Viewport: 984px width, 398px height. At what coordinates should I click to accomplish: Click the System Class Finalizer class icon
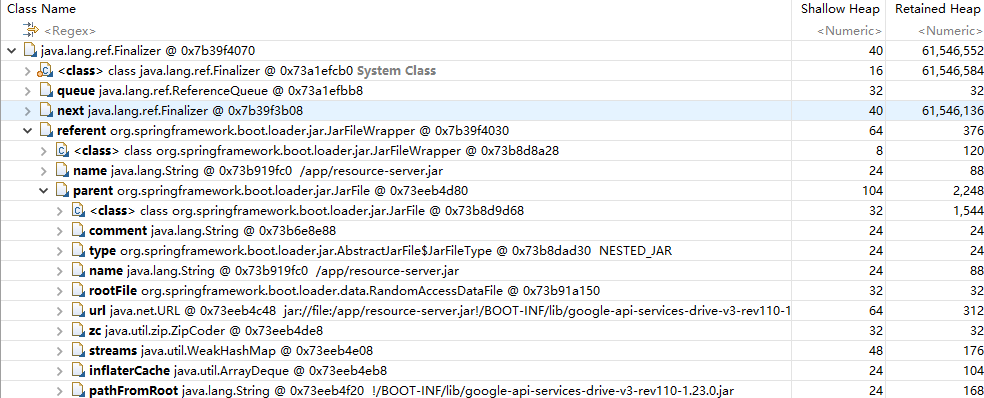[45, 71]
